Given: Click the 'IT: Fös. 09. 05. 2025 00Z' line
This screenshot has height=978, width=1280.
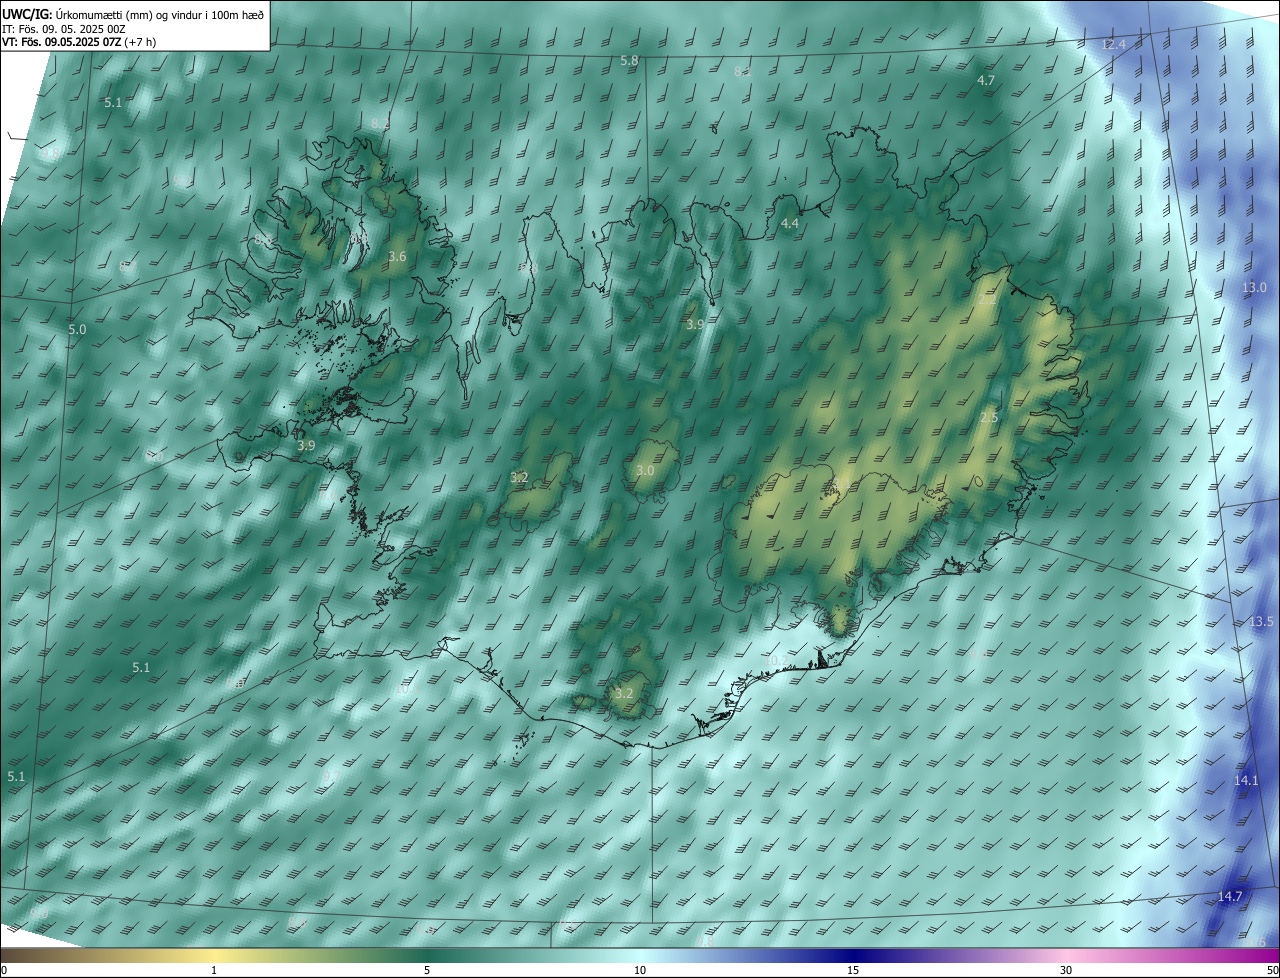Looking at the screenshot, I should point(63,28).
